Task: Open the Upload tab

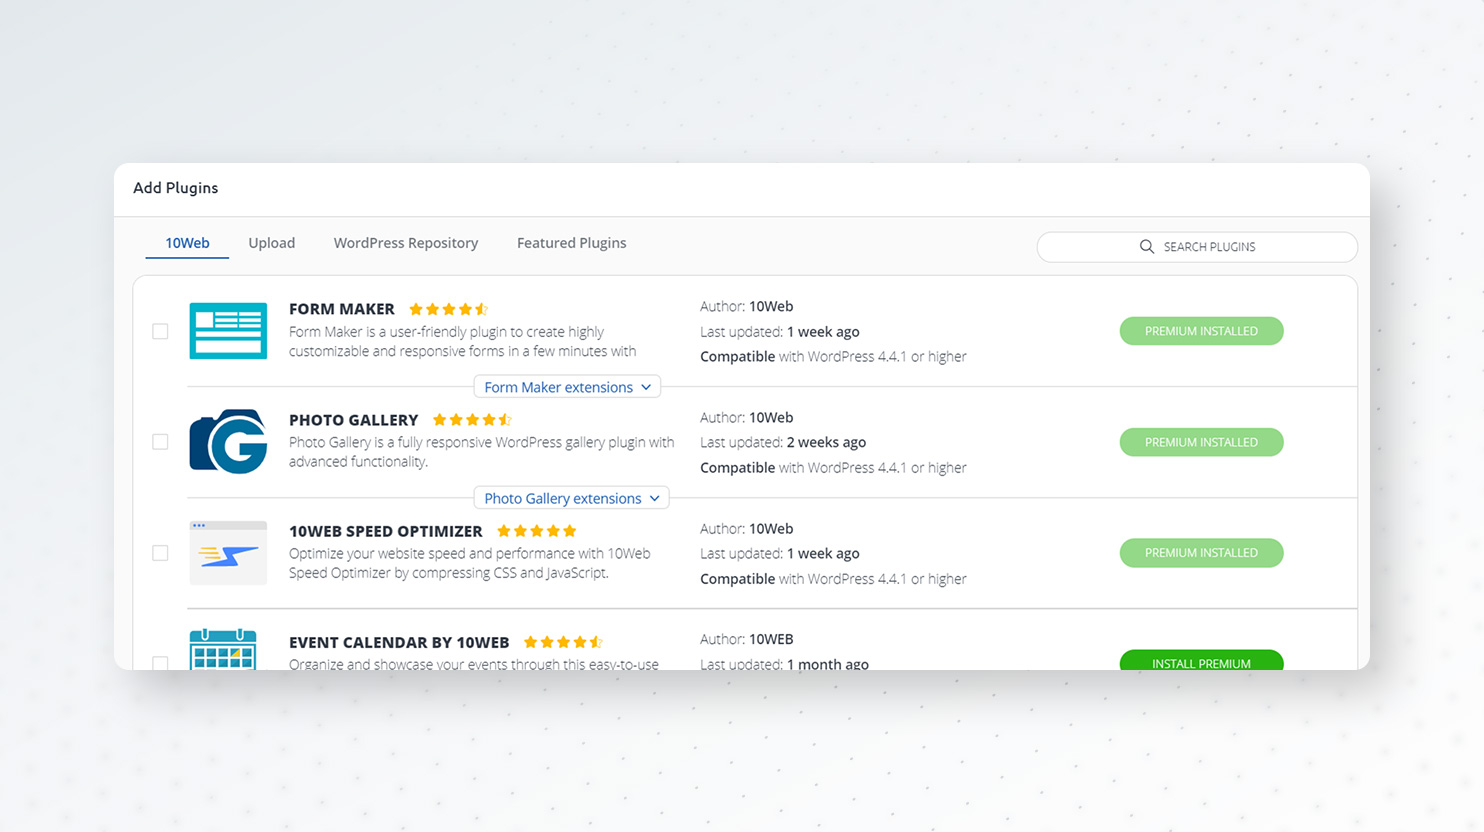Action: point(272,243)
